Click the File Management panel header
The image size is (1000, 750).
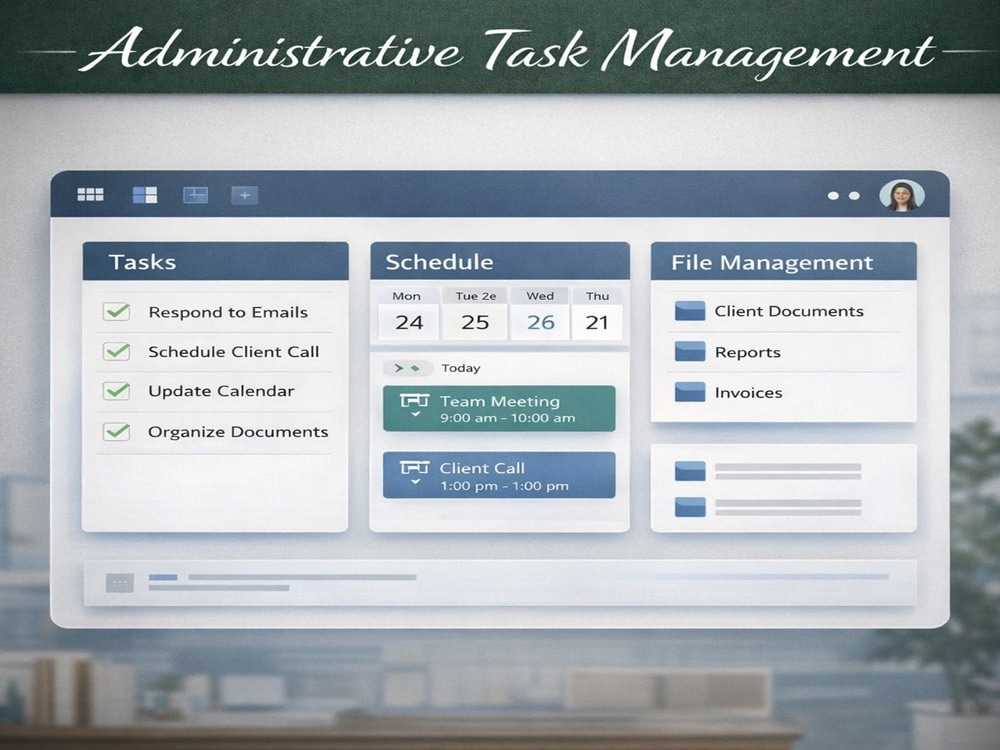pos(784,261)
